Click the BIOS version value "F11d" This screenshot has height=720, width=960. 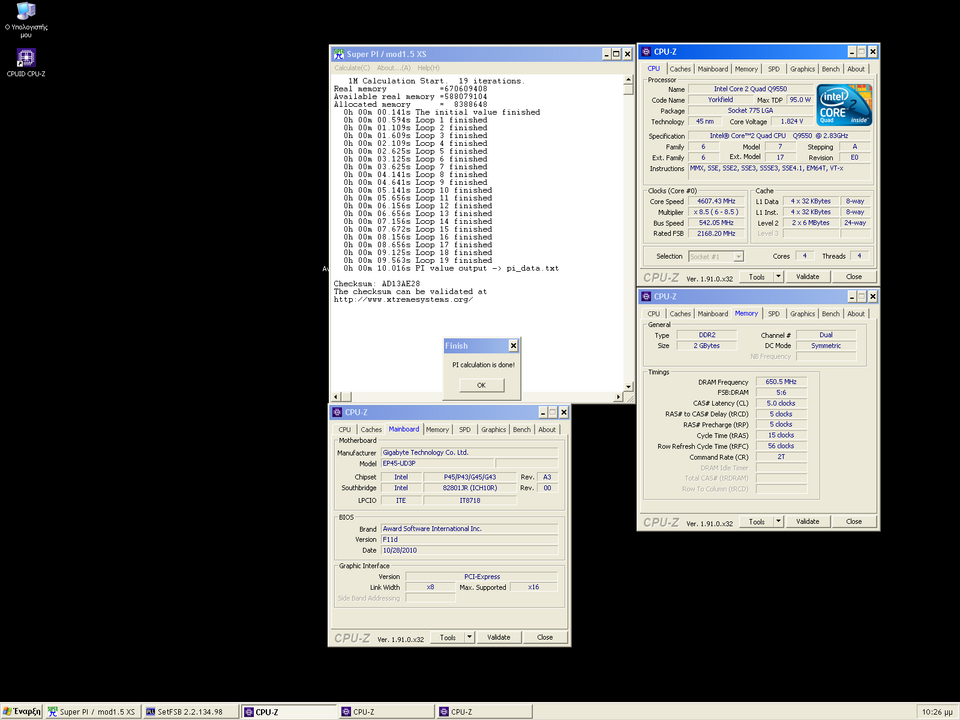click(470, 539)
